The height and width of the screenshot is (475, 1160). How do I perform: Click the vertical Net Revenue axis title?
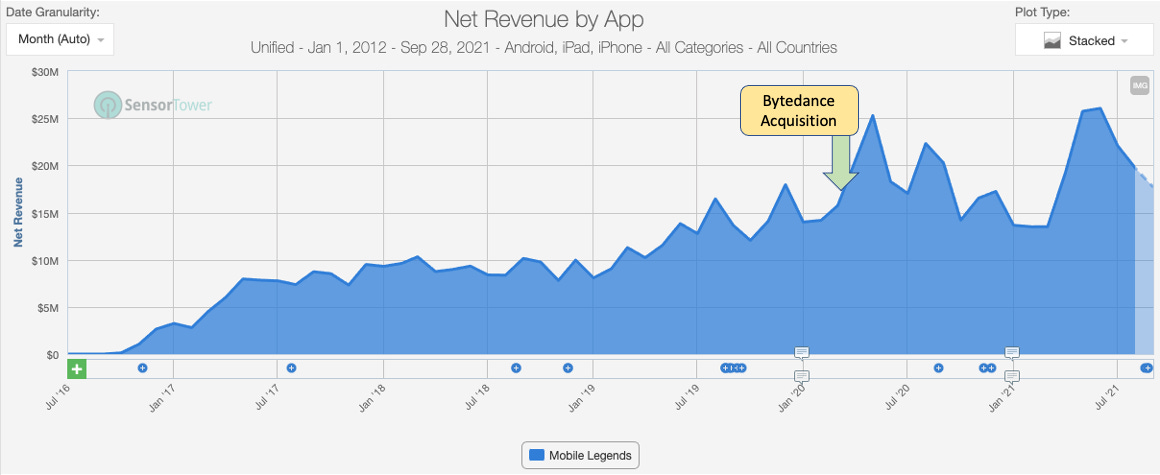(19, 212)
